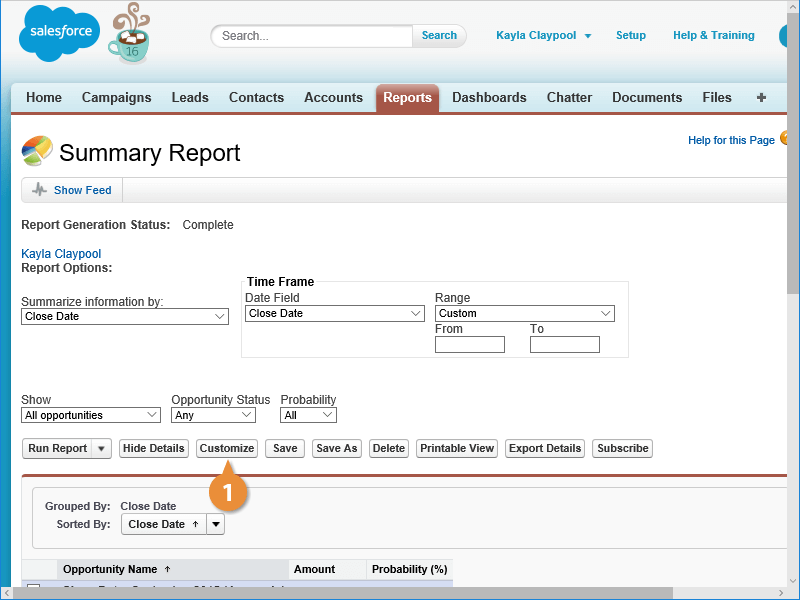Open the Date Field dropdown
This screenshot has height=600, width=800.
point(335,313)
